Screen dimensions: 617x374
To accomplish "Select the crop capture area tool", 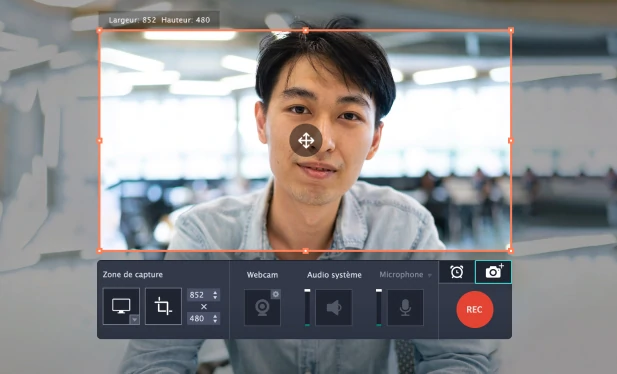I will (x=163, y=306).
